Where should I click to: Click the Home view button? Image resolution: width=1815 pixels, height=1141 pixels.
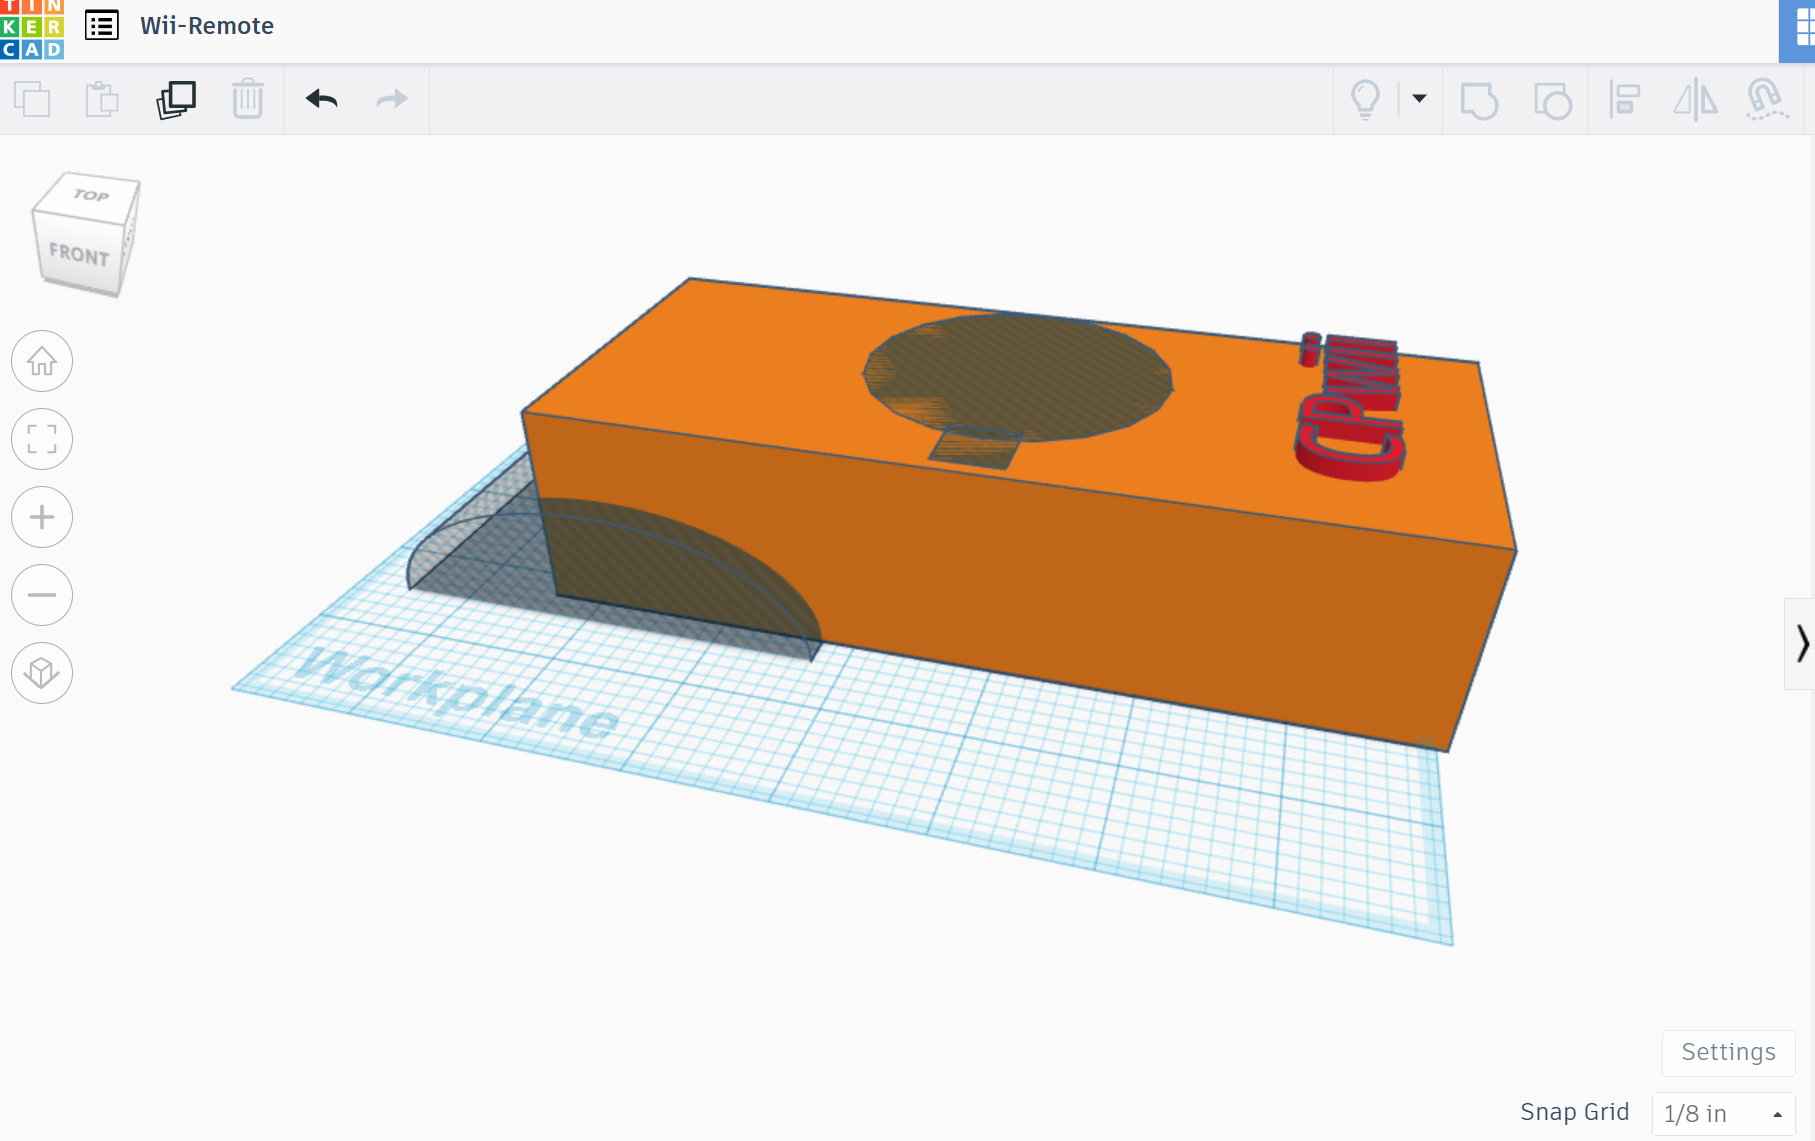[42, 361]
